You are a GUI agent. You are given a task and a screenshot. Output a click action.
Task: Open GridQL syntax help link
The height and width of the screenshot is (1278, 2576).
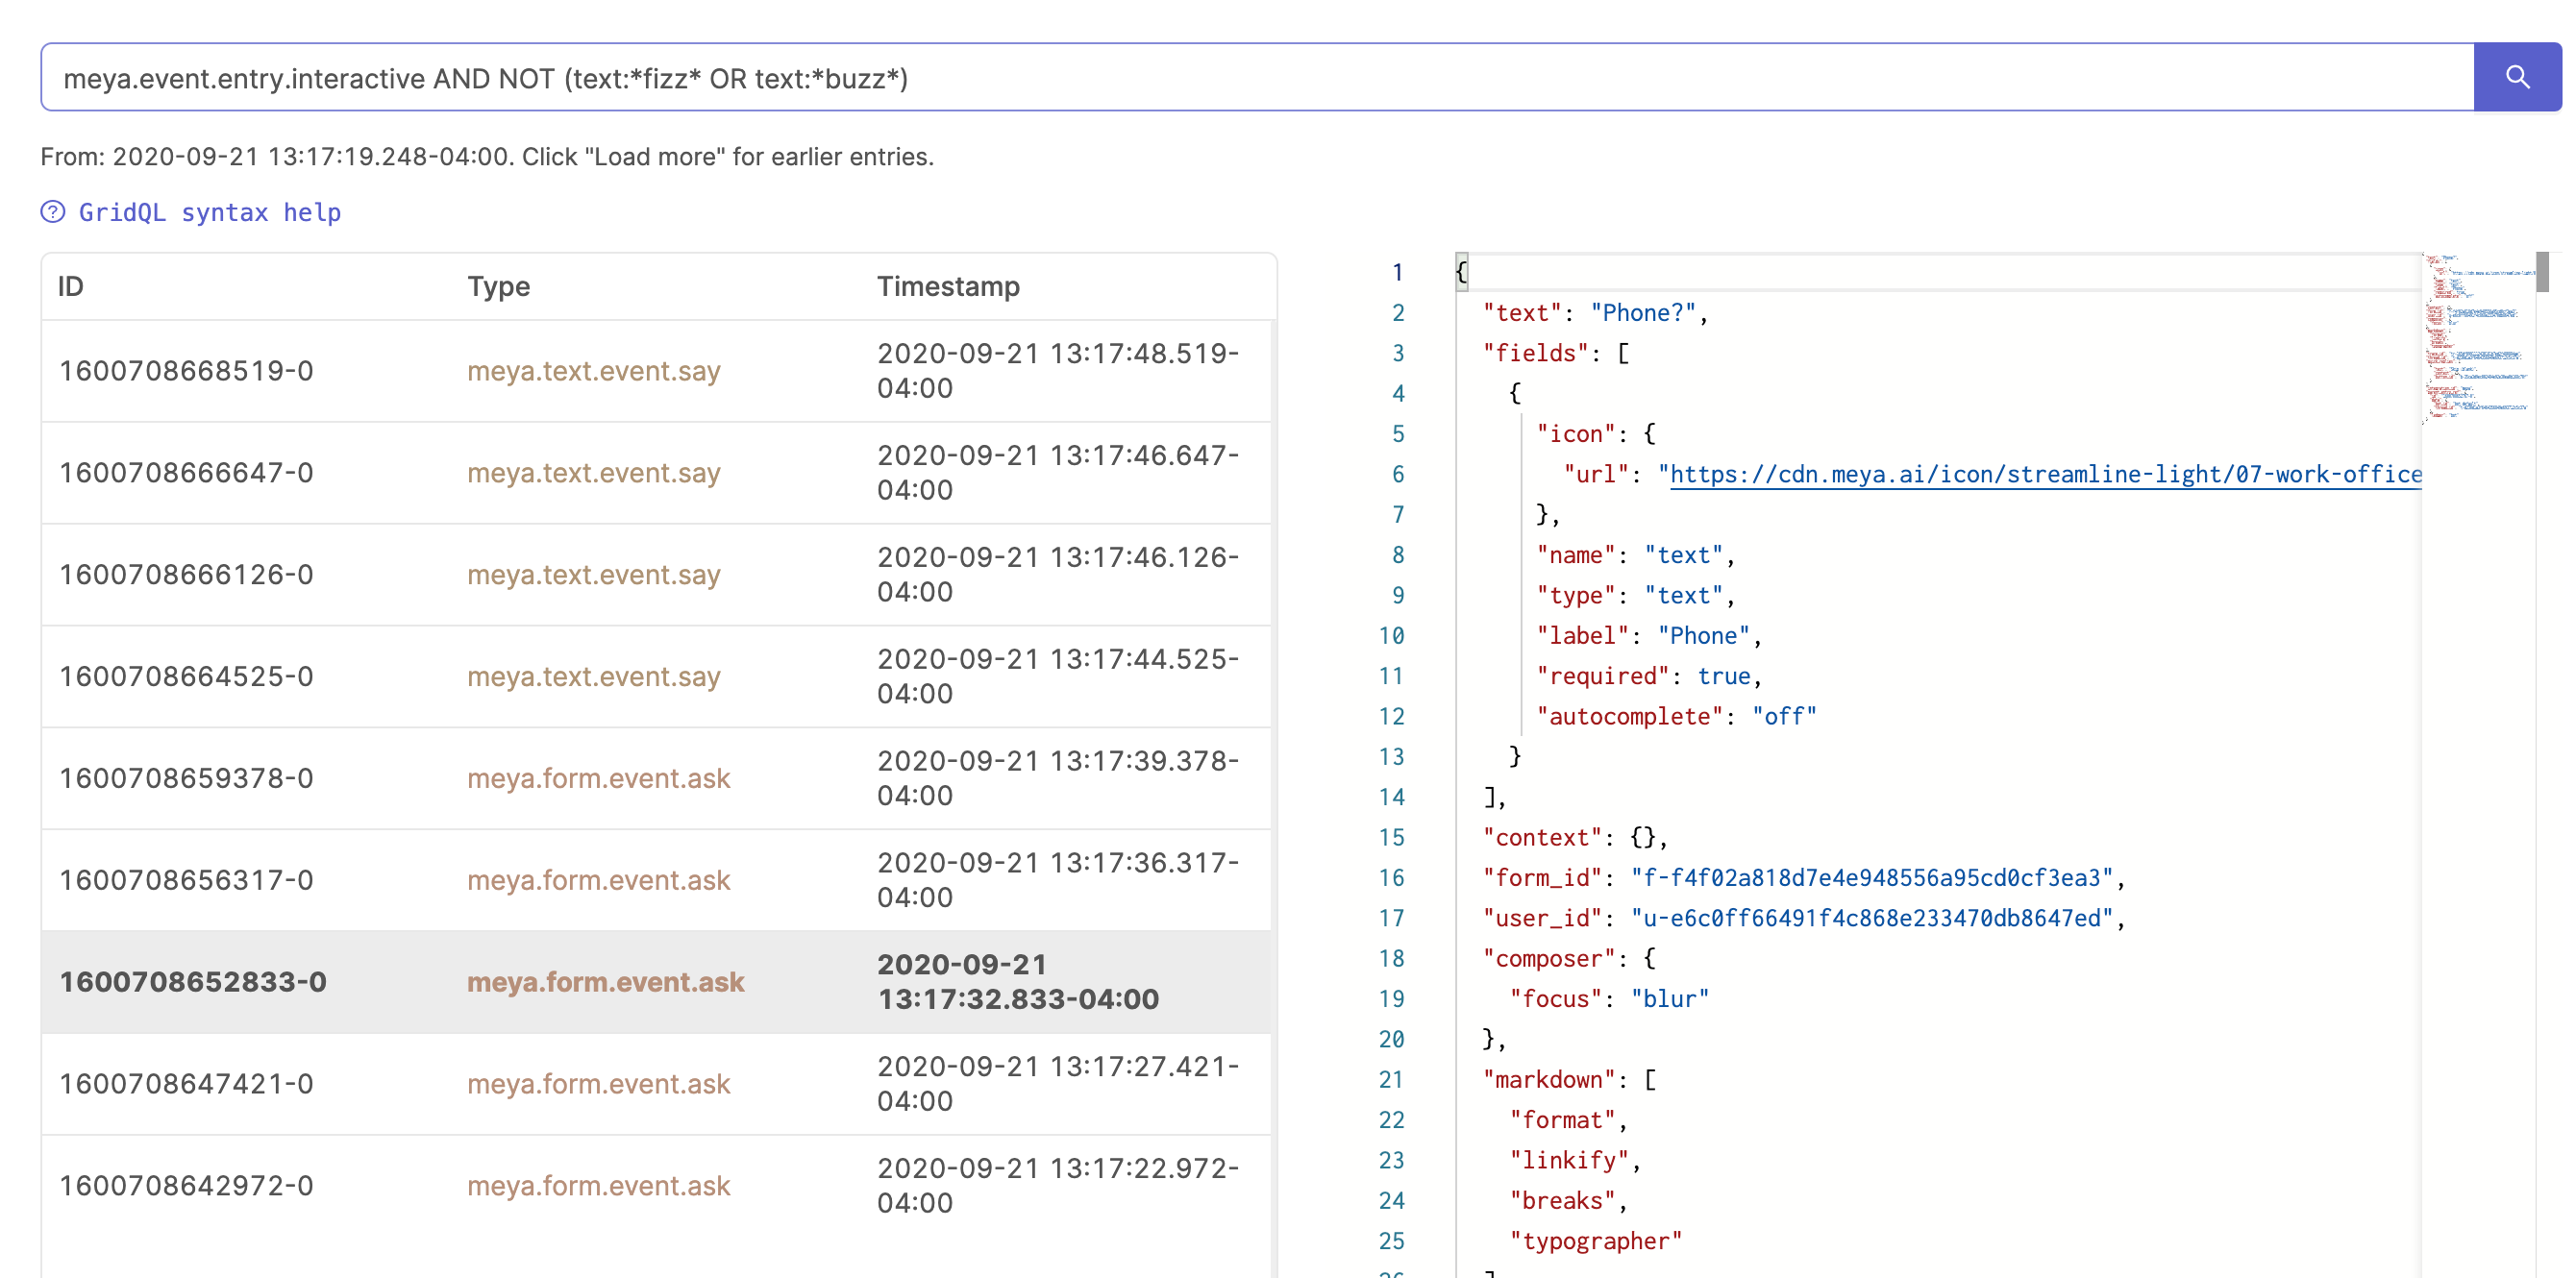click(209, 212)
